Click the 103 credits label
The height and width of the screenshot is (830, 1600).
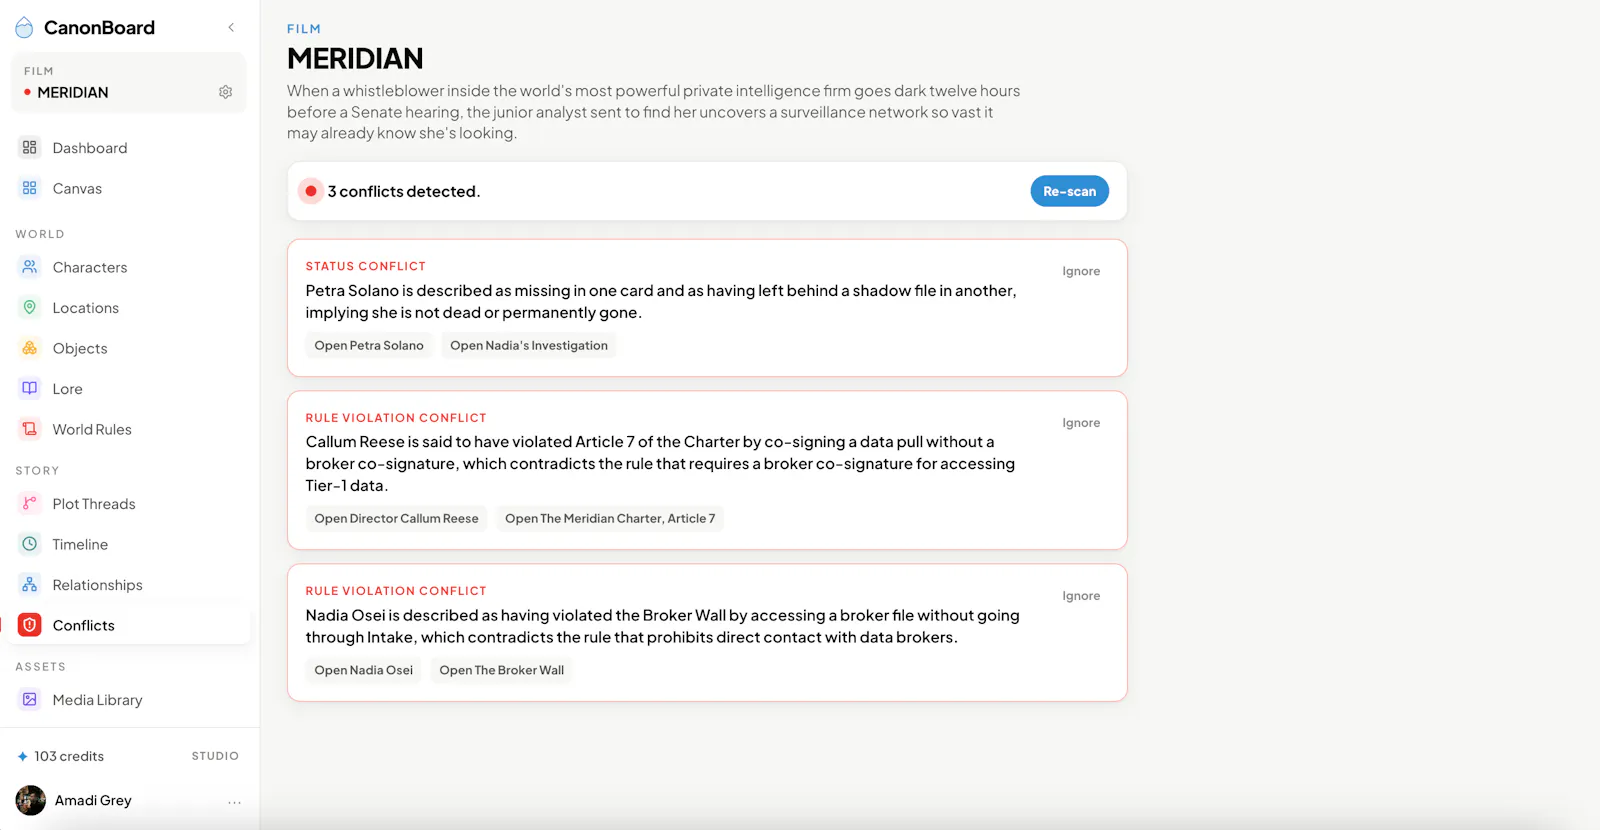pos(69,757)
